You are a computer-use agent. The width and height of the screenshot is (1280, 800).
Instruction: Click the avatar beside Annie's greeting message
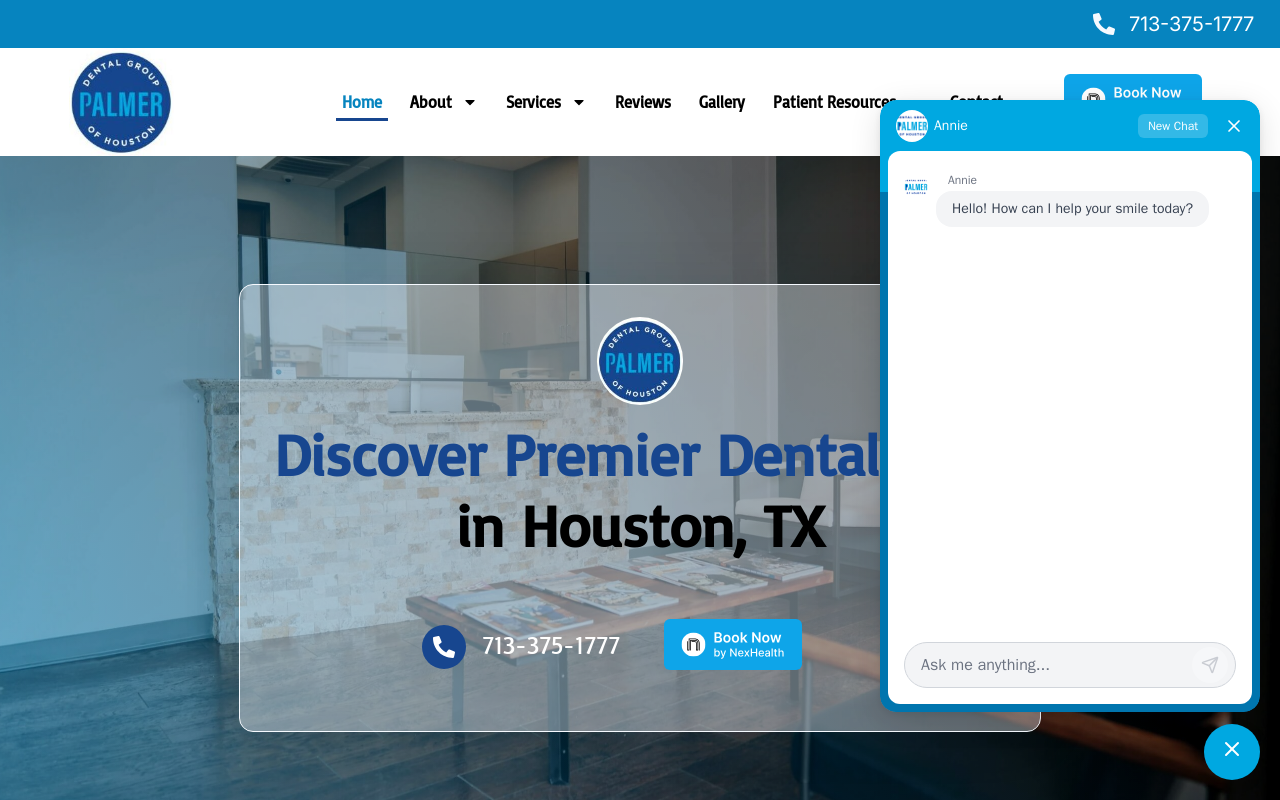click(x=916, y=186)
